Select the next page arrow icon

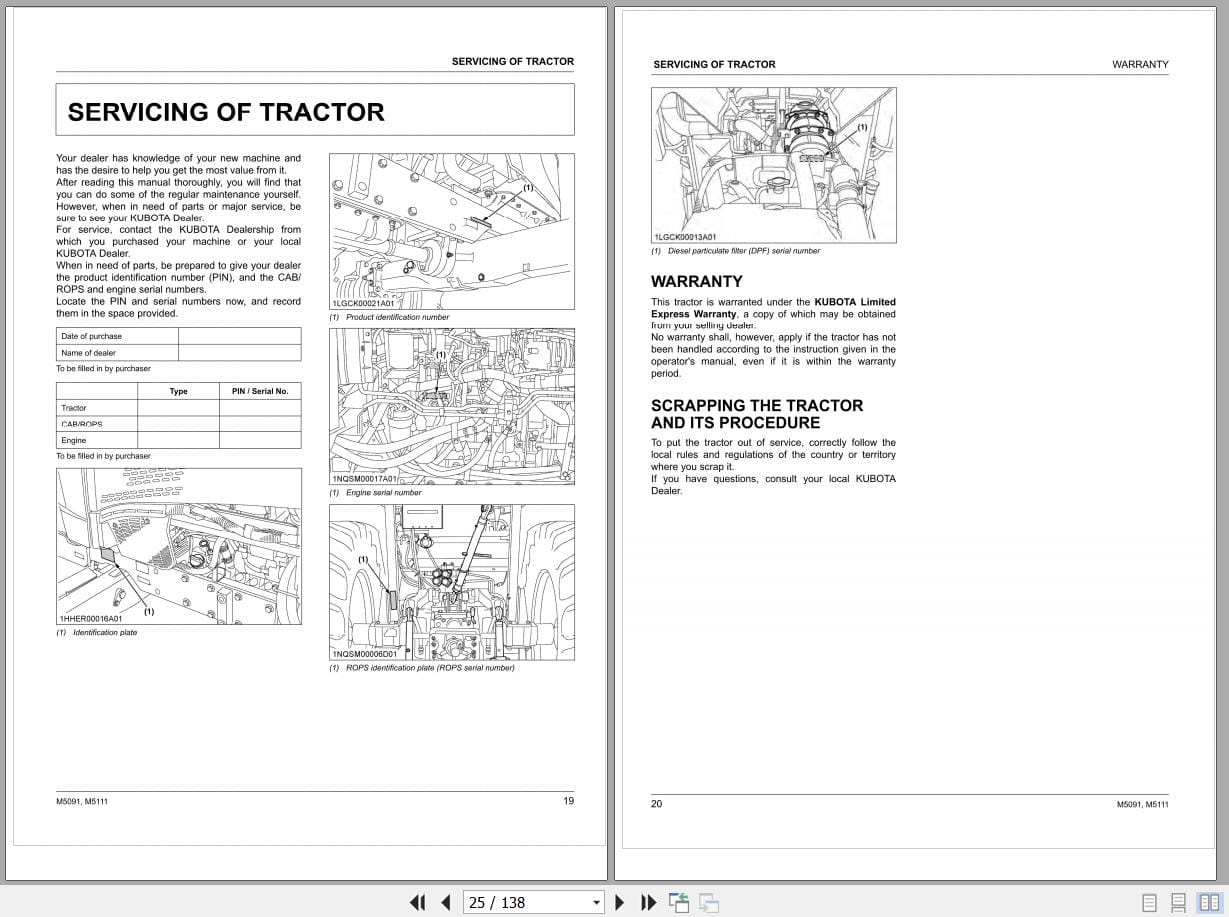pos(619,902)
